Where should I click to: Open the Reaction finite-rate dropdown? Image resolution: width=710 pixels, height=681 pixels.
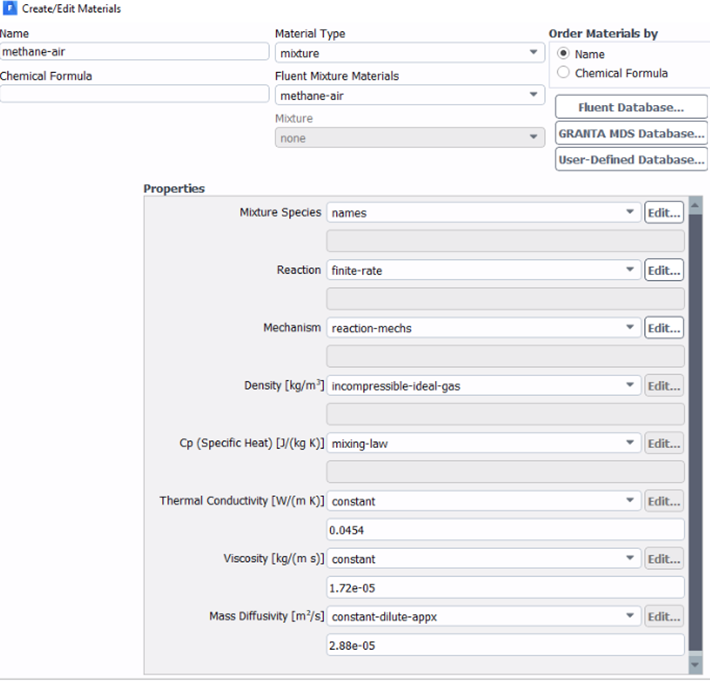coord(484,270)
